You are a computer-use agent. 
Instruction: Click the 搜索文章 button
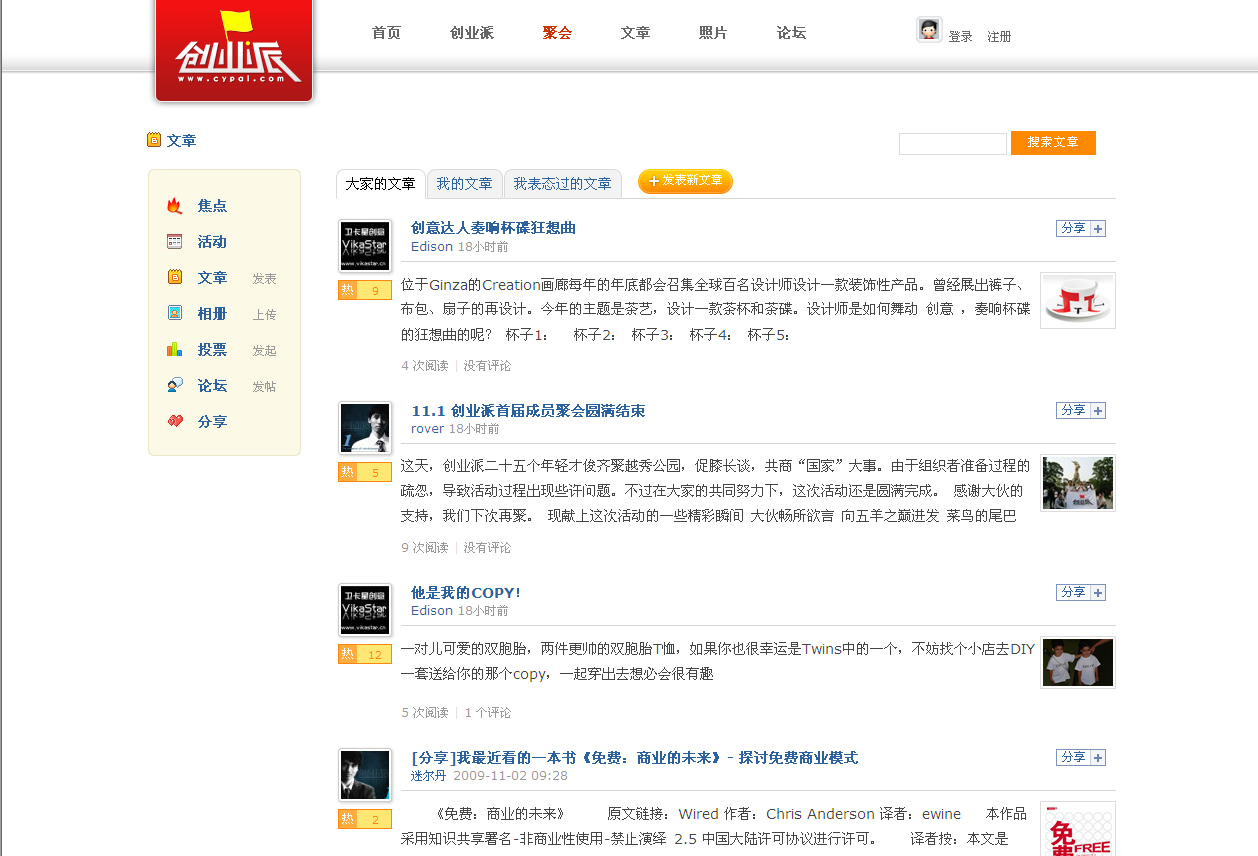pos(1053,143)
